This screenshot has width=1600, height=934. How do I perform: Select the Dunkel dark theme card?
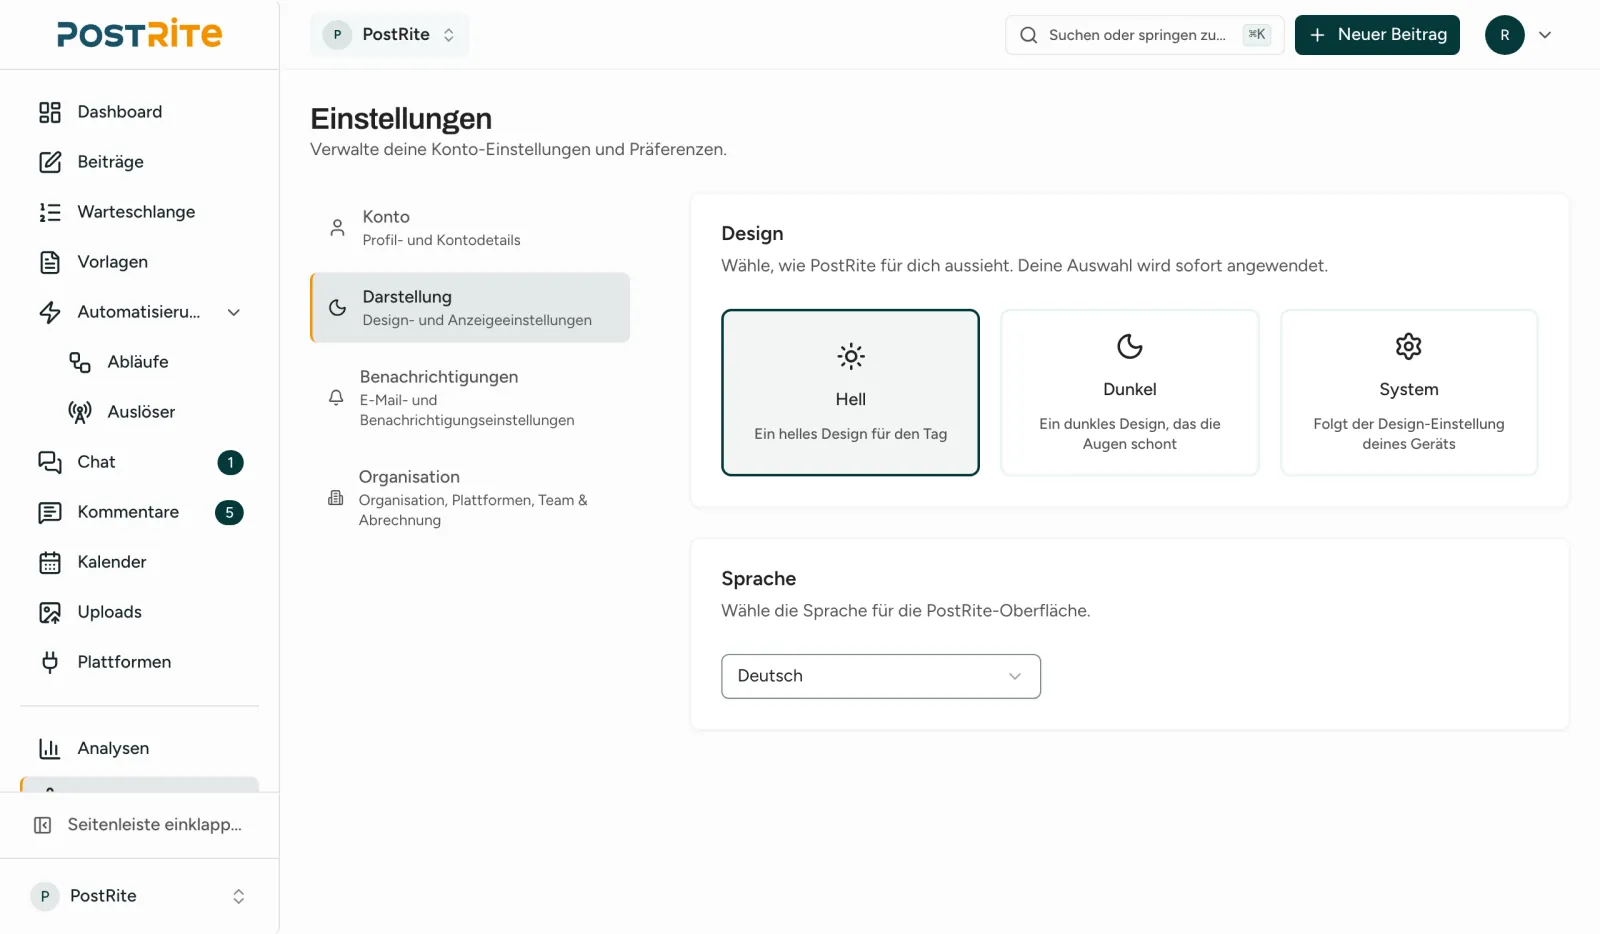(1130, 392)
